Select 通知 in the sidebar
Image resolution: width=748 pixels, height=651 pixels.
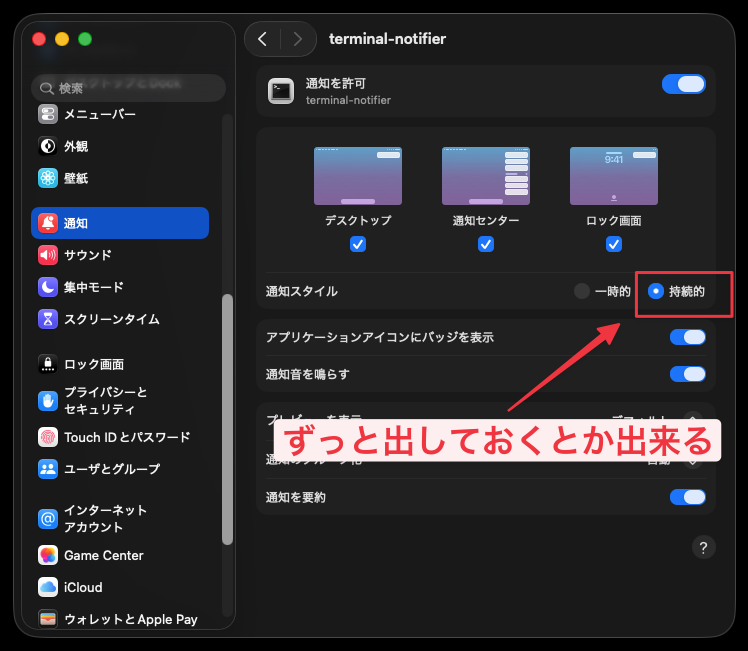pyautogui.click(x=120, y=223)
